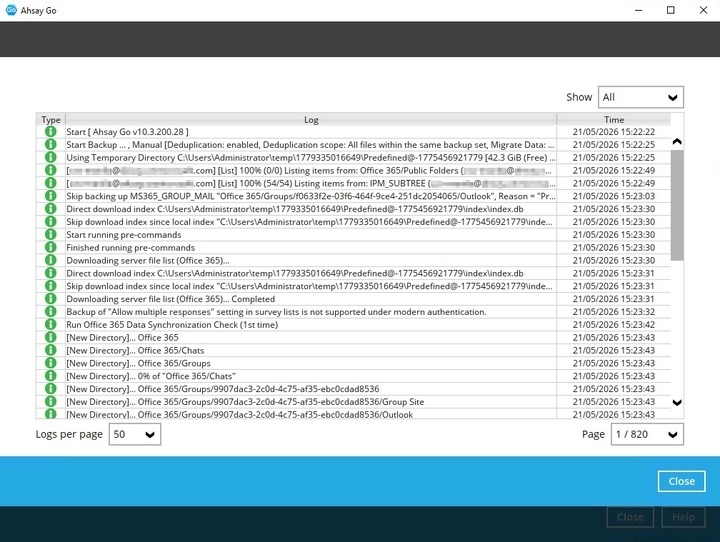The width and height of the screenshot is (720, 542).
Task: Click the Time column header
Action: [x=614, y=119]
